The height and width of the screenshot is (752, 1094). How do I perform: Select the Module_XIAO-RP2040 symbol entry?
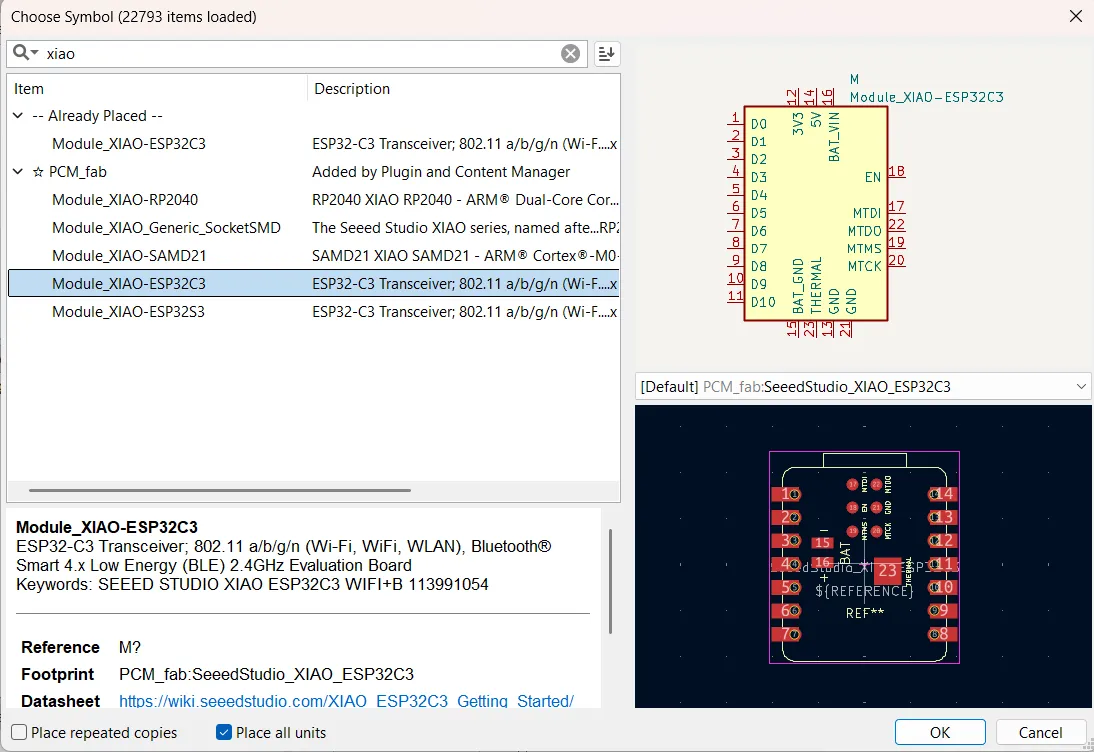point(130,199)
